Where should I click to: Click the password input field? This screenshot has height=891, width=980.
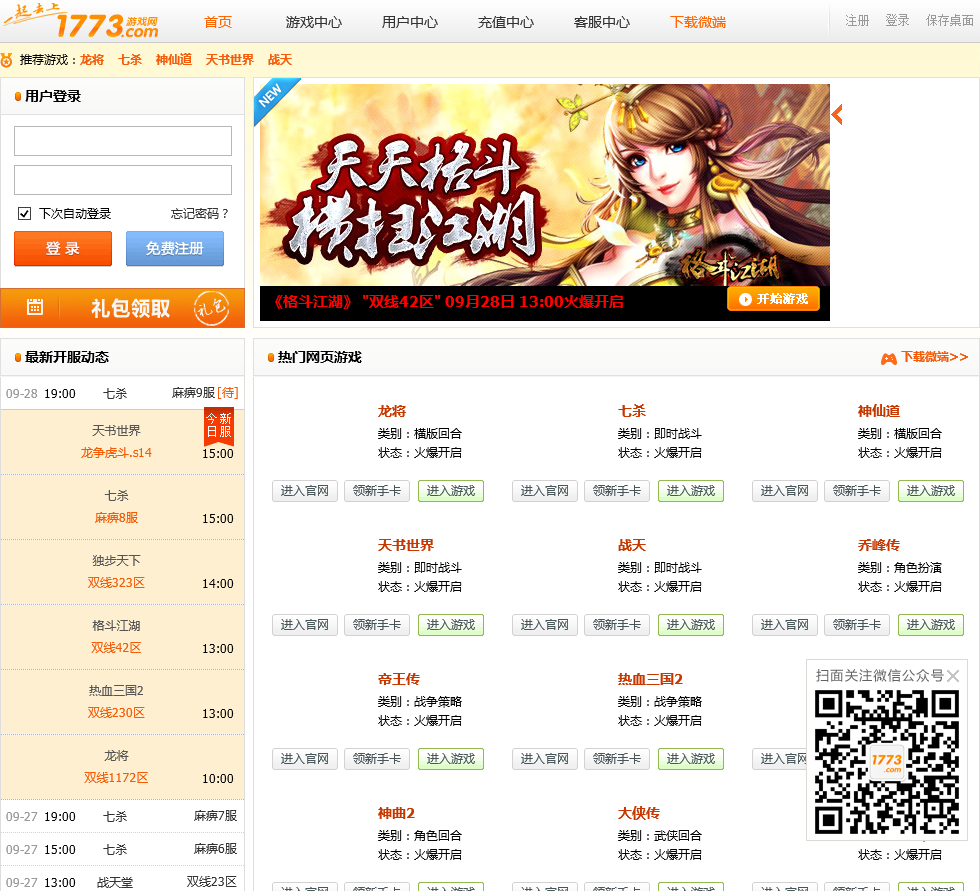[x=123, y=180]
